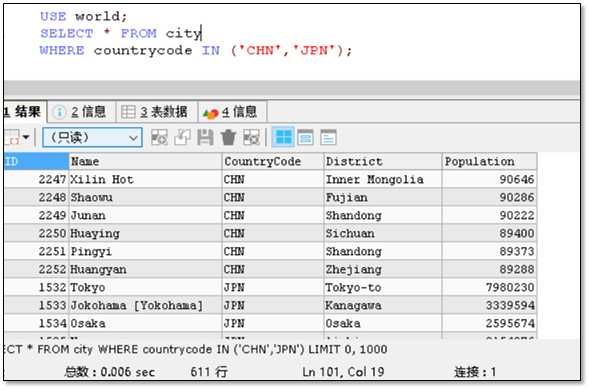The height and width of the screenshot is (390, 590).
Task: Click the population value 7980230
Action: 490,288
